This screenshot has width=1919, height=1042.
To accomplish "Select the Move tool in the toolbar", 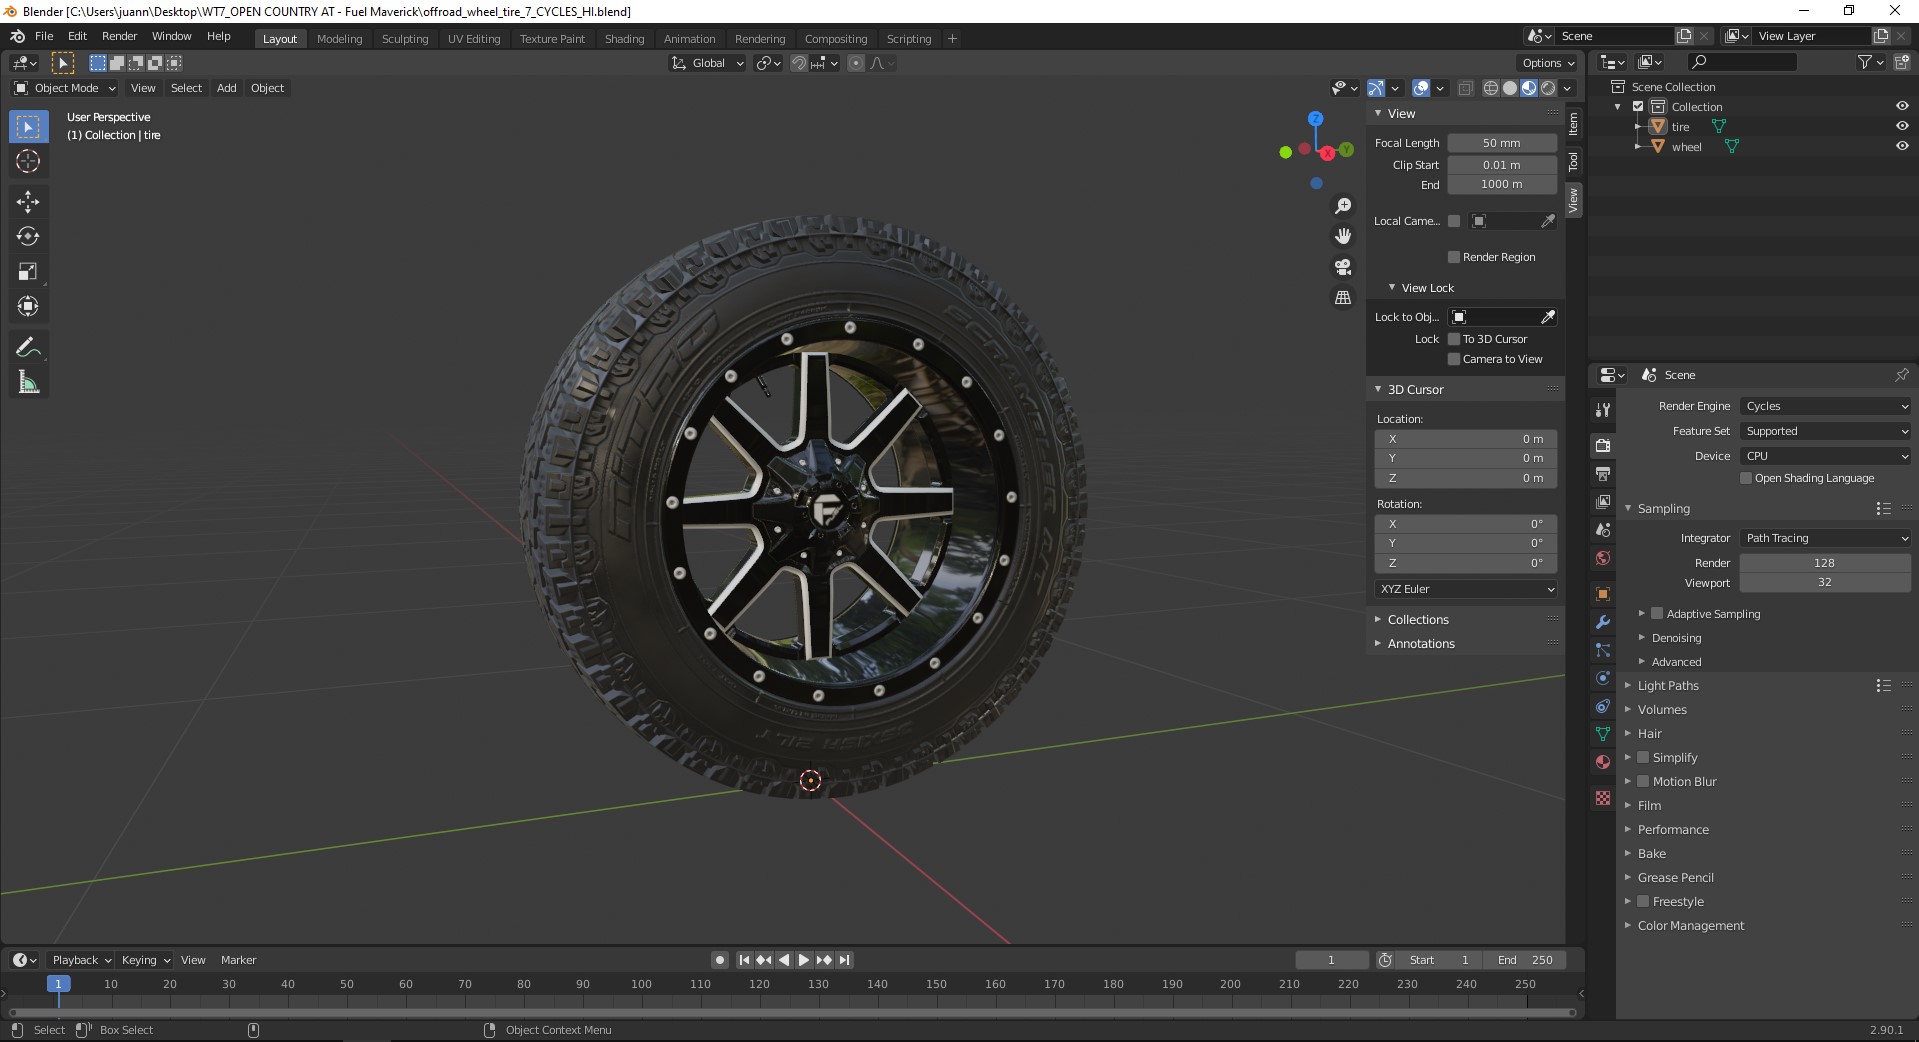I will 28,202.
